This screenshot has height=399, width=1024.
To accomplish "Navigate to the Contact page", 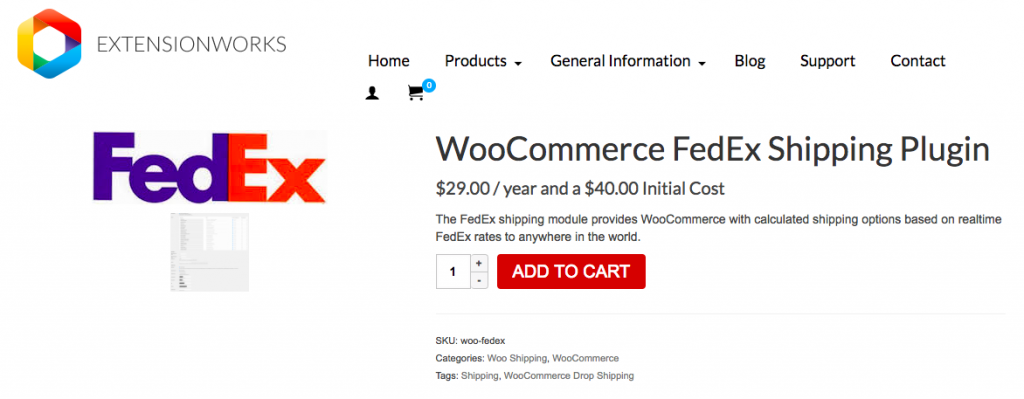I will [918, 61].
